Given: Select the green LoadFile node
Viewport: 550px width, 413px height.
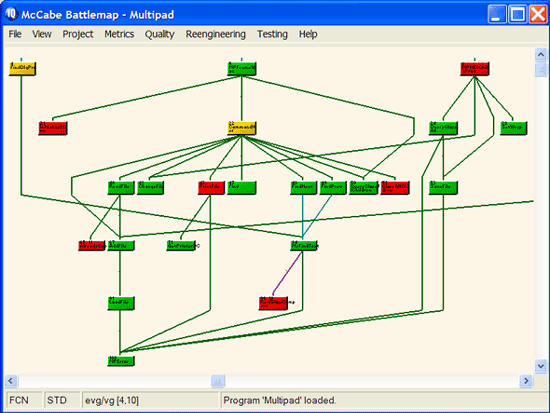Looking at the screenshot, I should (121, 303).
